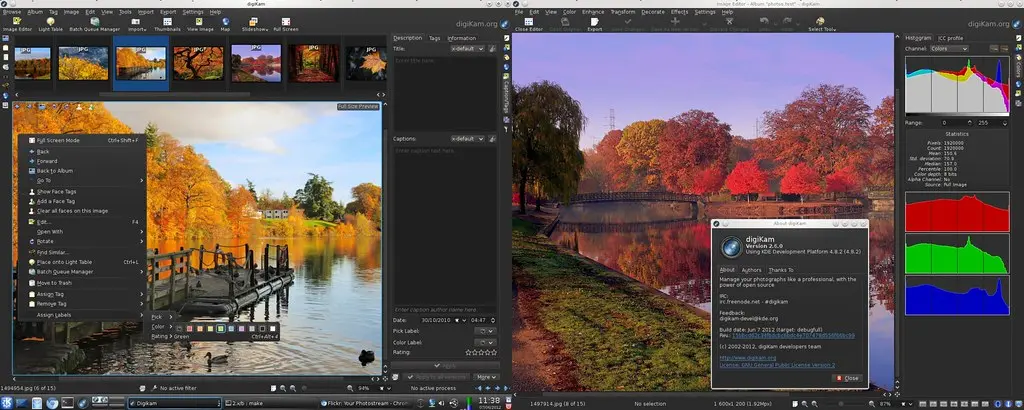Open Authors tab in About digiKam dialog
1024x410 pixels.
751,270
